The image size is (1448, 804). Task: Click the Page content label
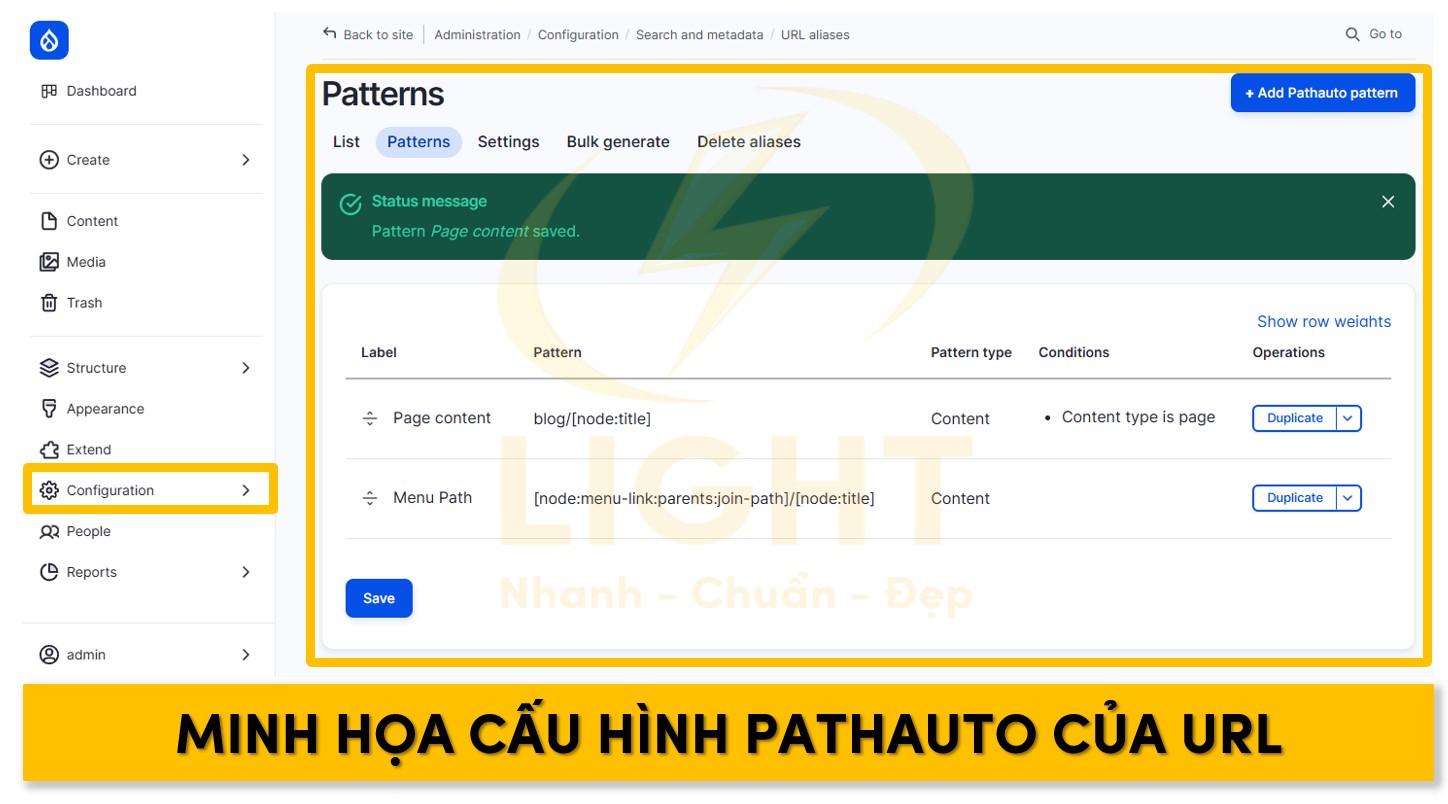[442, 418]
